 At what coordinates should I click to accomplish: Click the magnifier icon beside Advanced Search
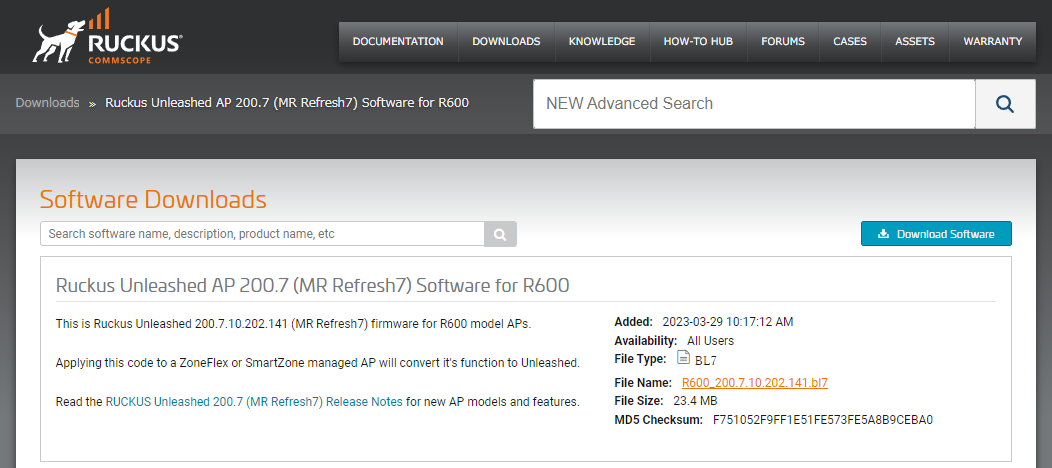(x=1005, y=104)
